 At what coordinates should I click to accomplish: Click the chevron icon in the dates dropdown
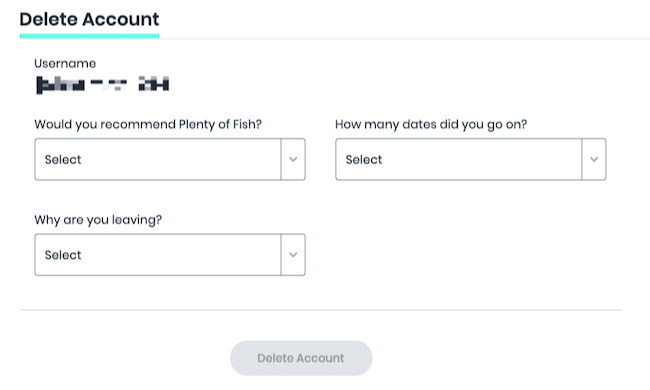point(594,160)
